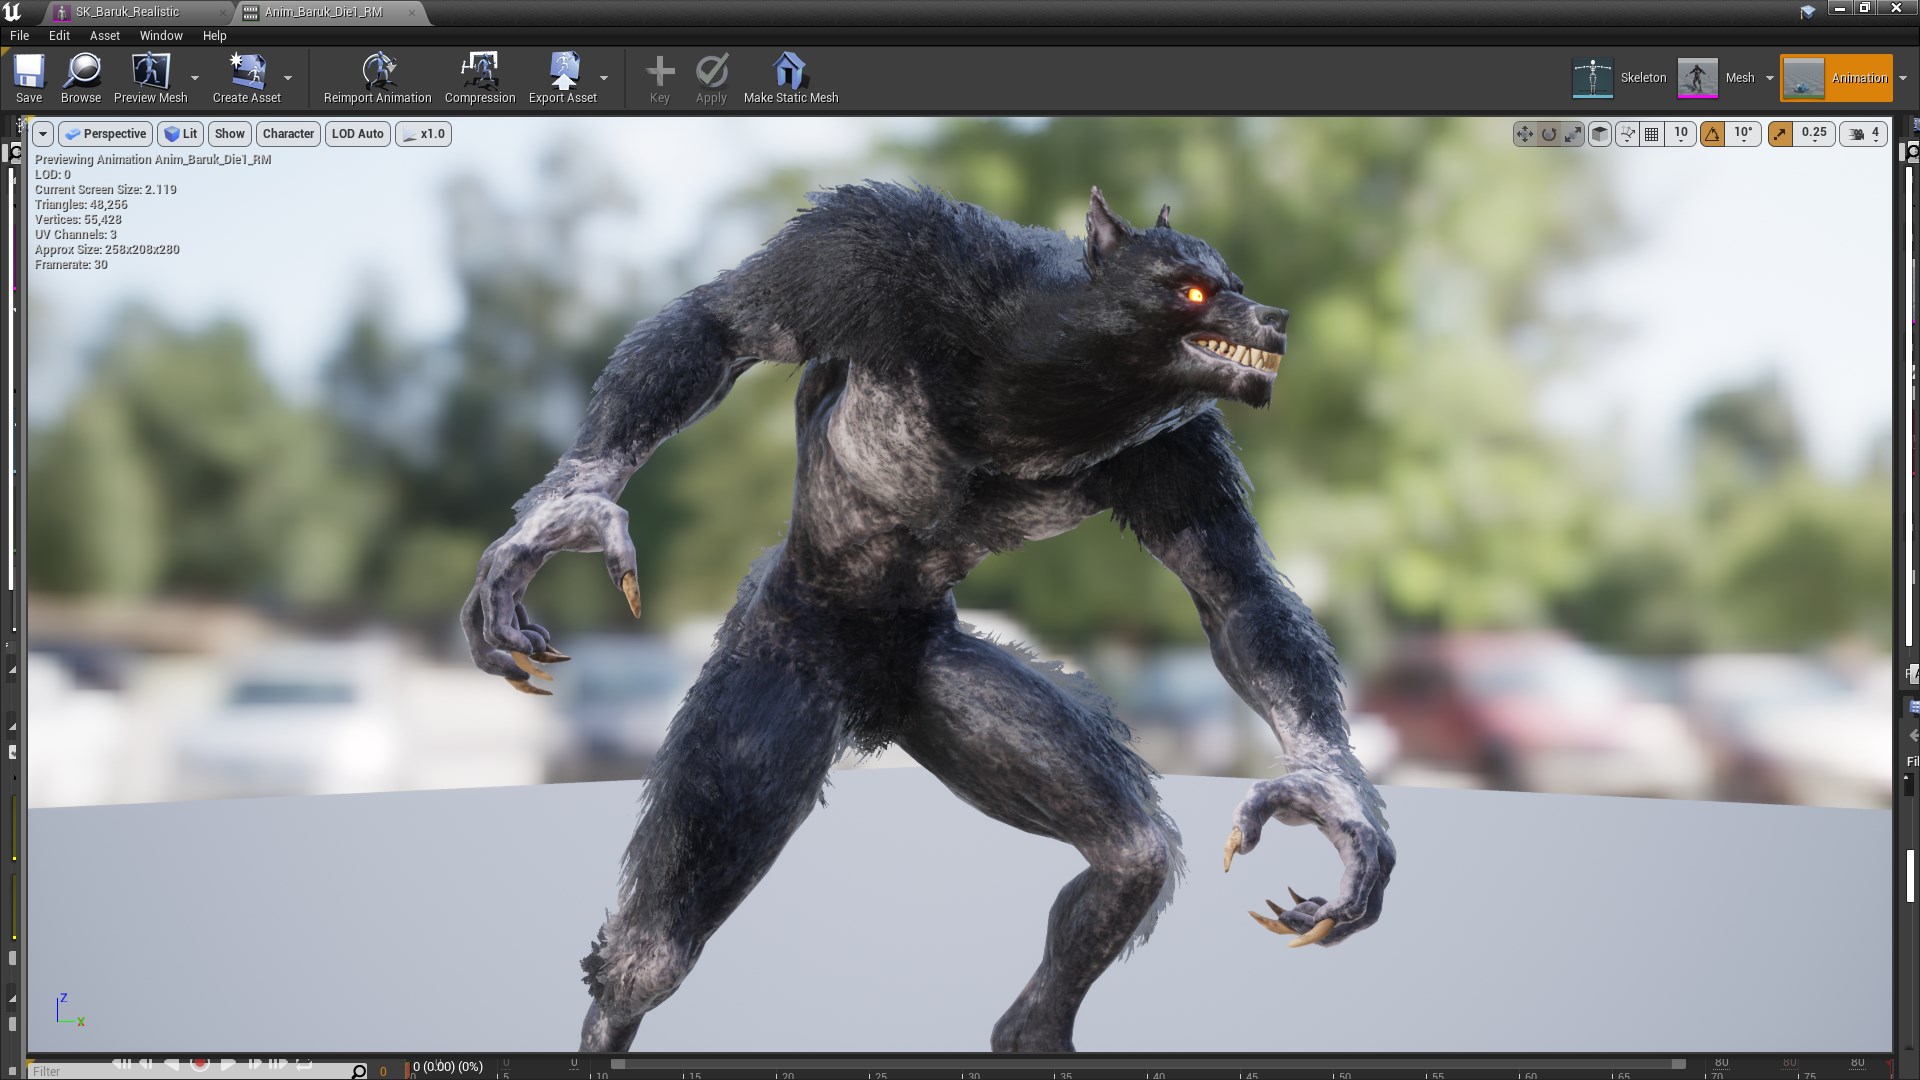Click the Browse button
1920x1080 pixels.
click(80, 78)
